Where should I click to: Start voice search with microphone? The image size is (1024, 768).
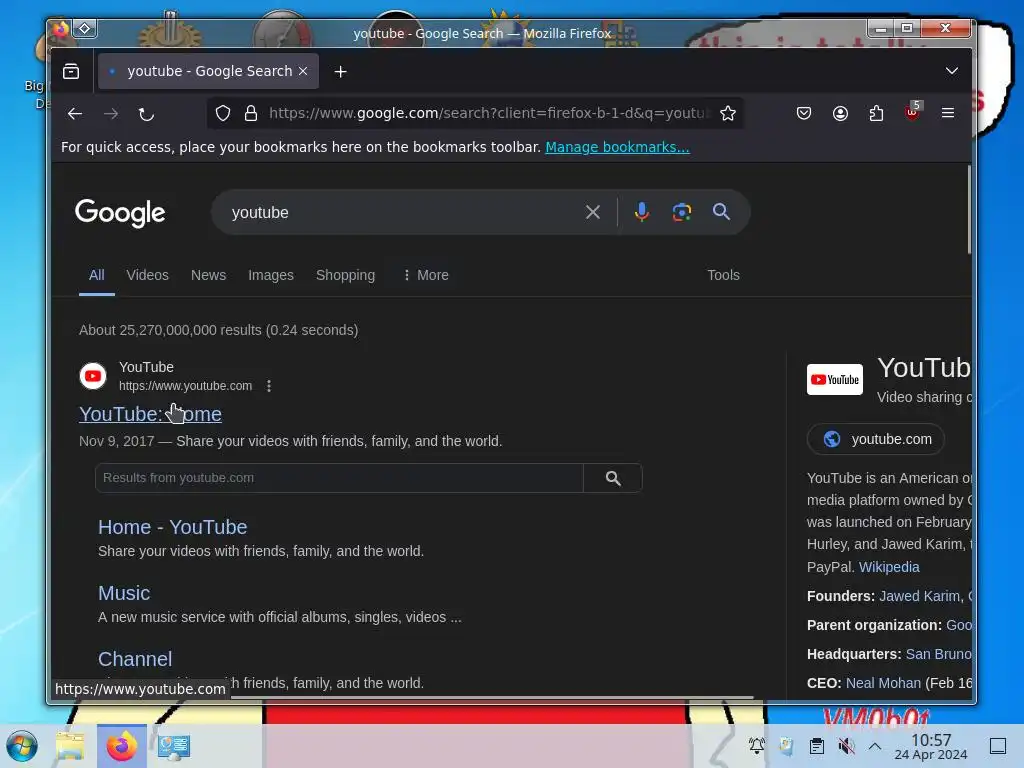click(641, 212)
